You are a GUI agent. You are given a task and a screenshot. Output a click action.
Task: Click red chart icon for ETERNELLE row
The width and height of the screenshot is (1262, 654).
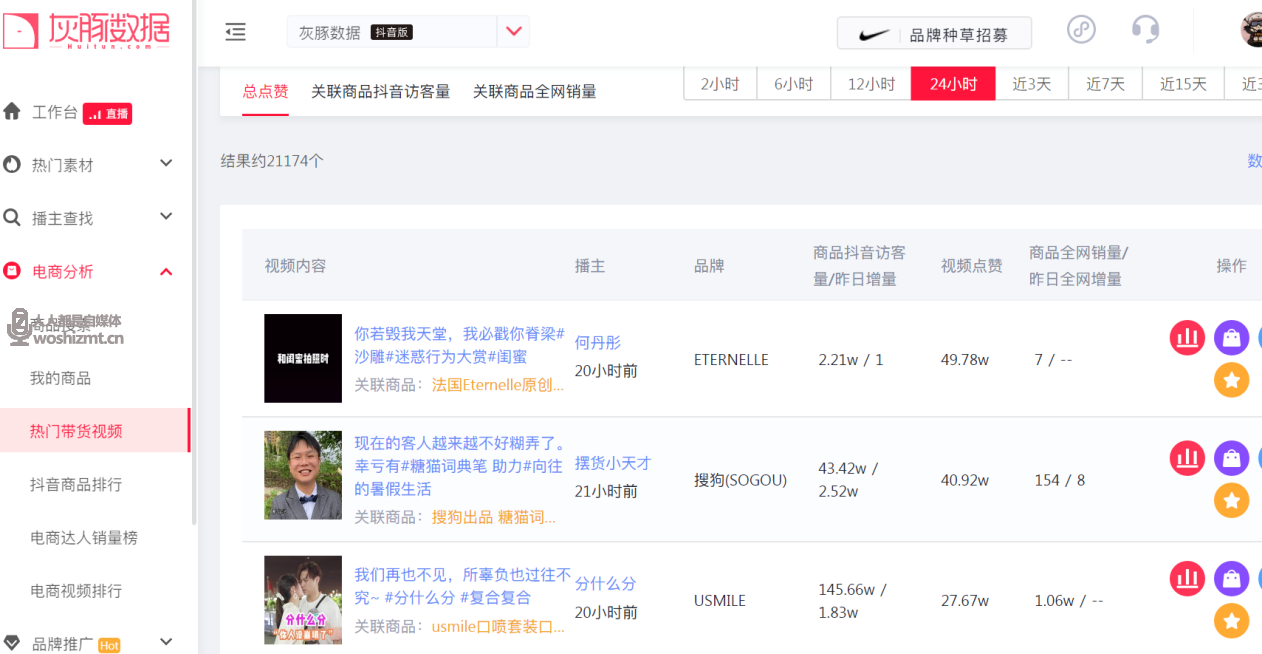(1188, 338)
